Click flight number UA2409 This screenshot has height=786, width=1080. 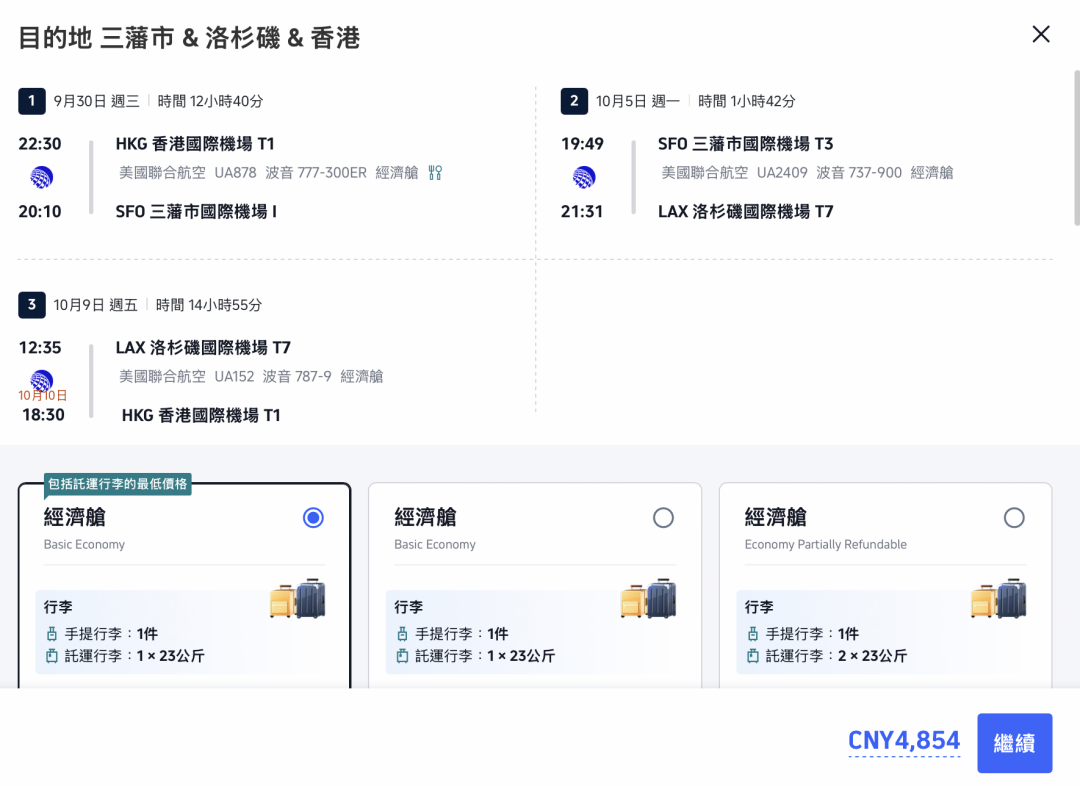pyautogui.click(x=782, y=173)
